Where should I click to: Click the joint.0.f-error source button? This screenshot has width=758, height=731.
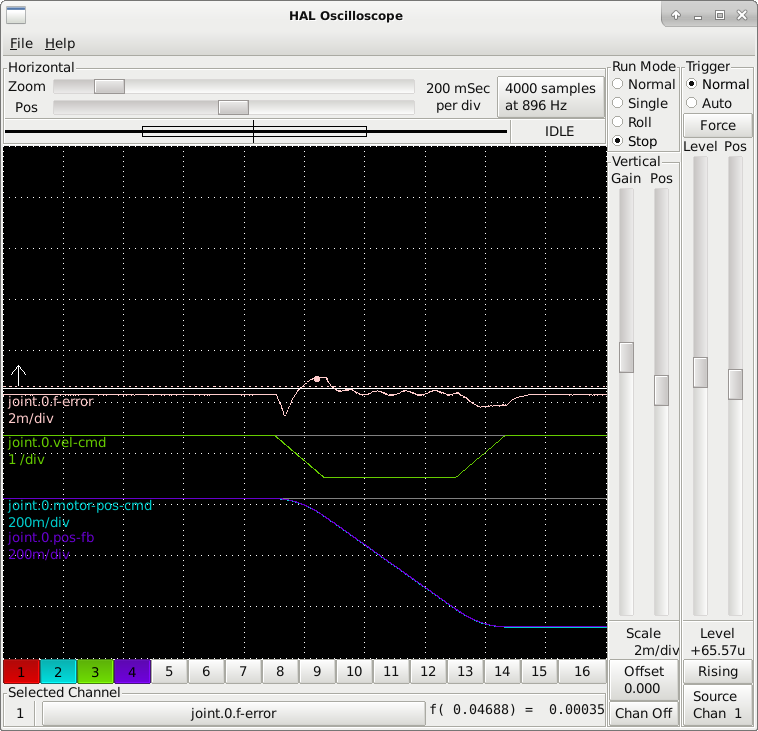(233, 714)
